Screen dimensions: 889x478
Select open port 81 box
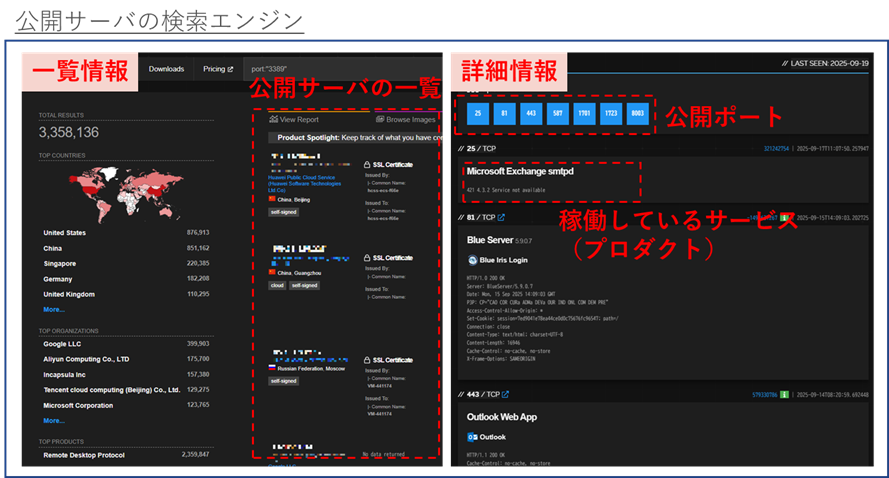pyautogui.click(x=505, y=113)
